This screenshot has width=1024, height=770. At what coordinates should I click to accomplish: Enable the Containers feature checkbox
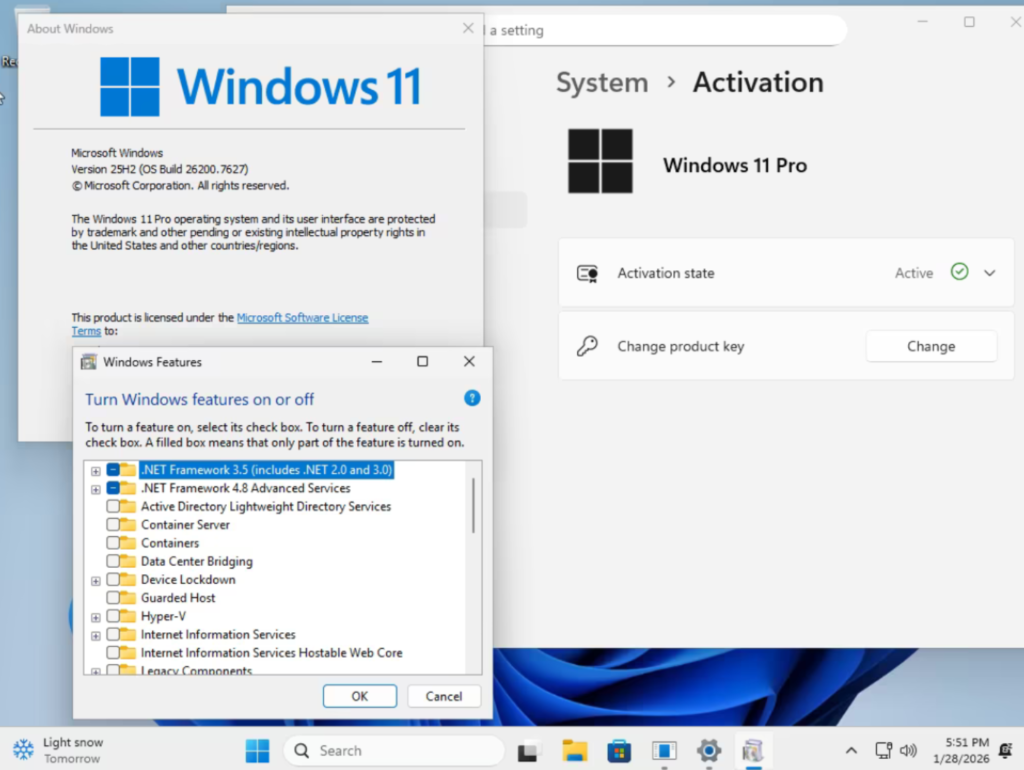click(113, 543)
